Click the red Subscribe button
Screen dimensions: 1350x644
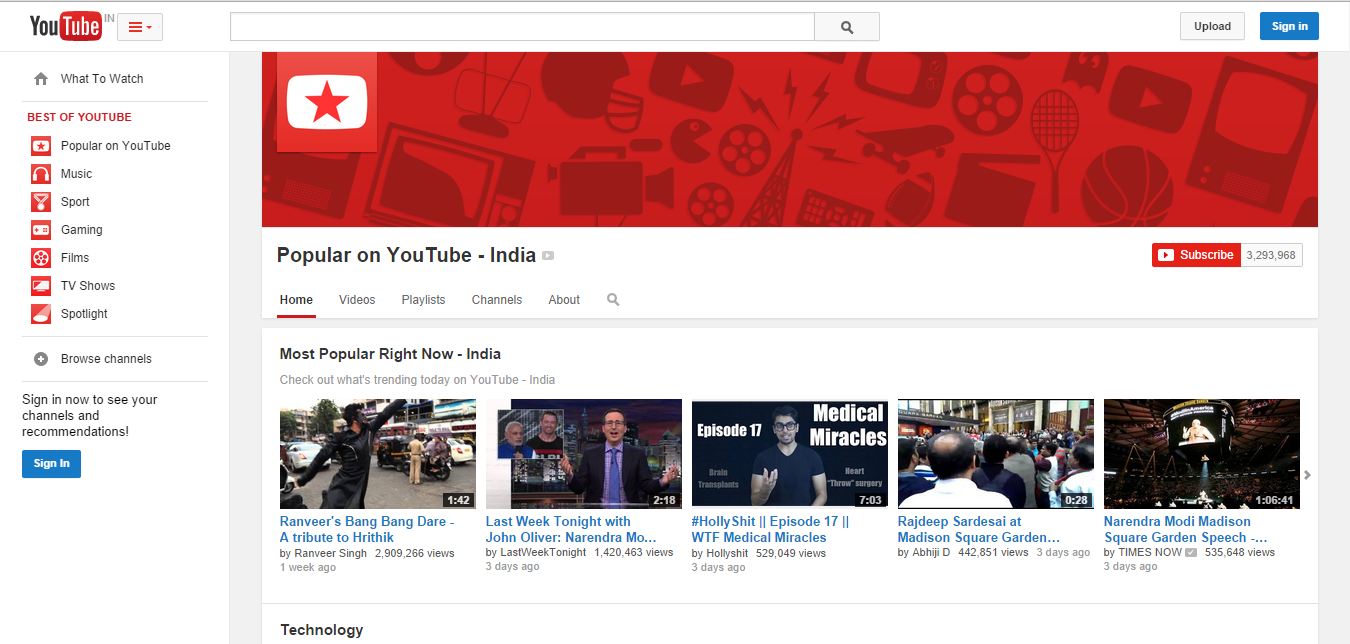point(1196,255)
